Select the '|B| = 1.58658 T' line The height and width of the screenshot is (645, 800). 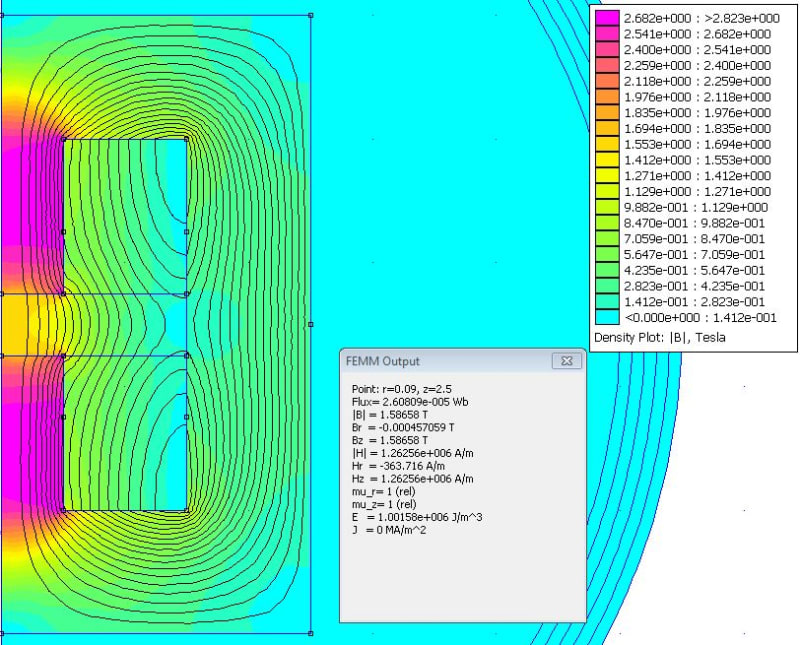390,414
